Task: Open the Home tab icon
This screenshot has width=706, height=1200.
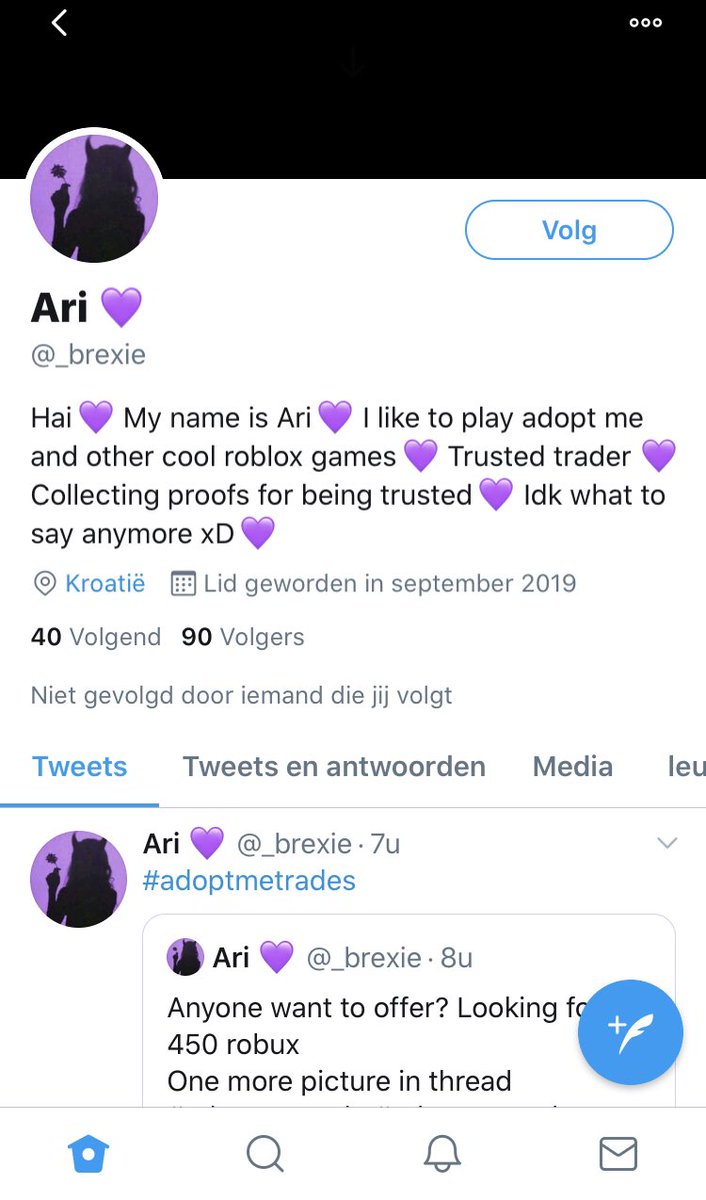Action: (88, 1154)
